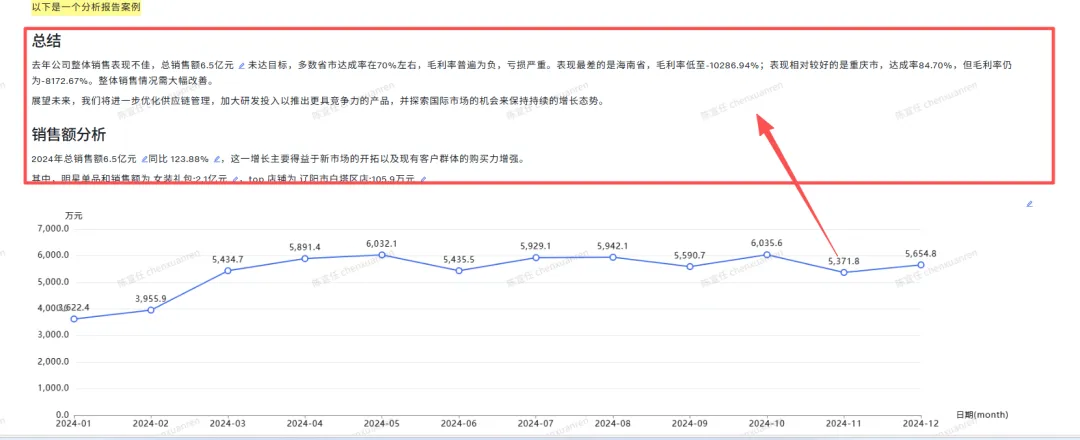Select the 2024-10 data point marker
The width and height of the screenshot is (1080, 440).
tap(767, 255)
